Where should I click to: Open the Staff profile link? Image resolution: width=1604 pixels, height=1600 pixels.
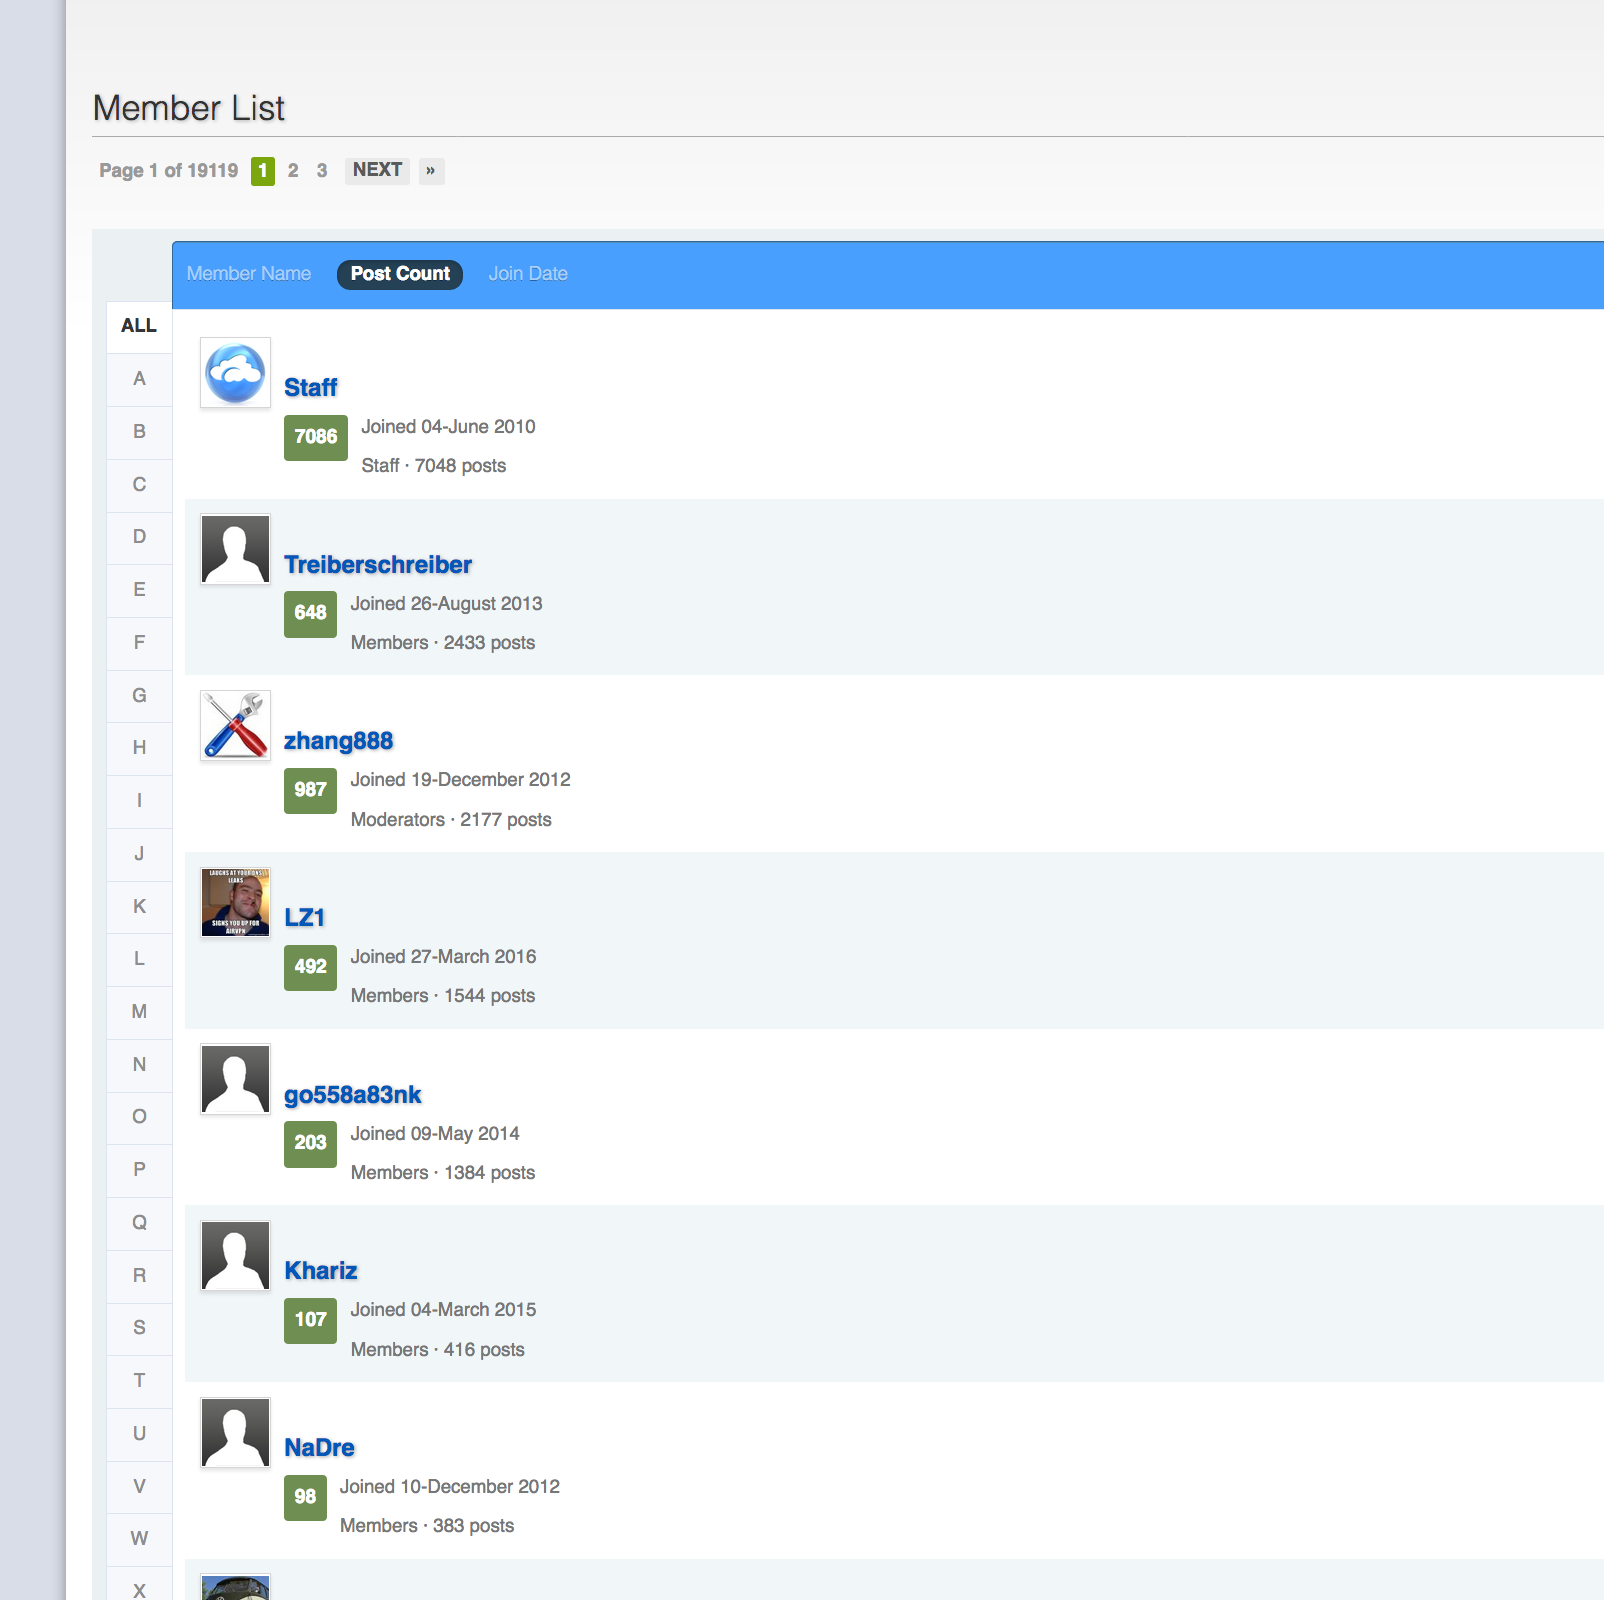[311, 388]
